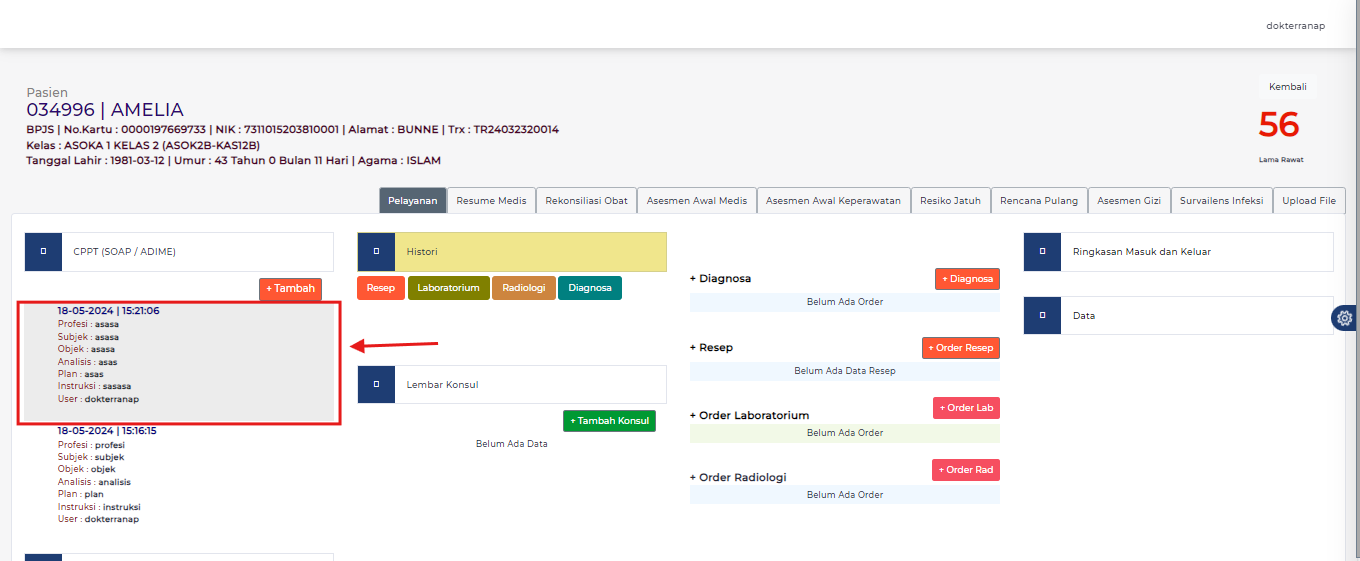Select the CPPT entry dated 18-05-2024 15:21:06
1360x561 pixels.
coord(178,362)
